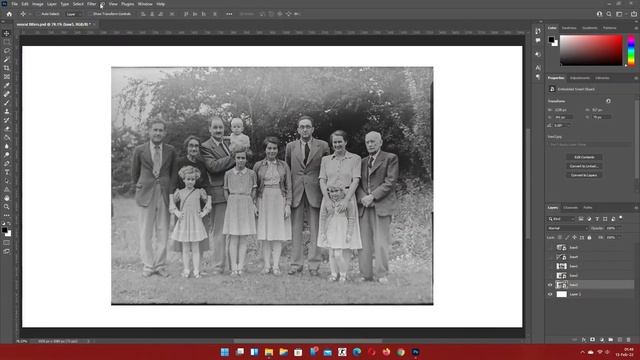This screenshot has height=360, width=640.
Task: Open the Image menu
Action: 38,4
